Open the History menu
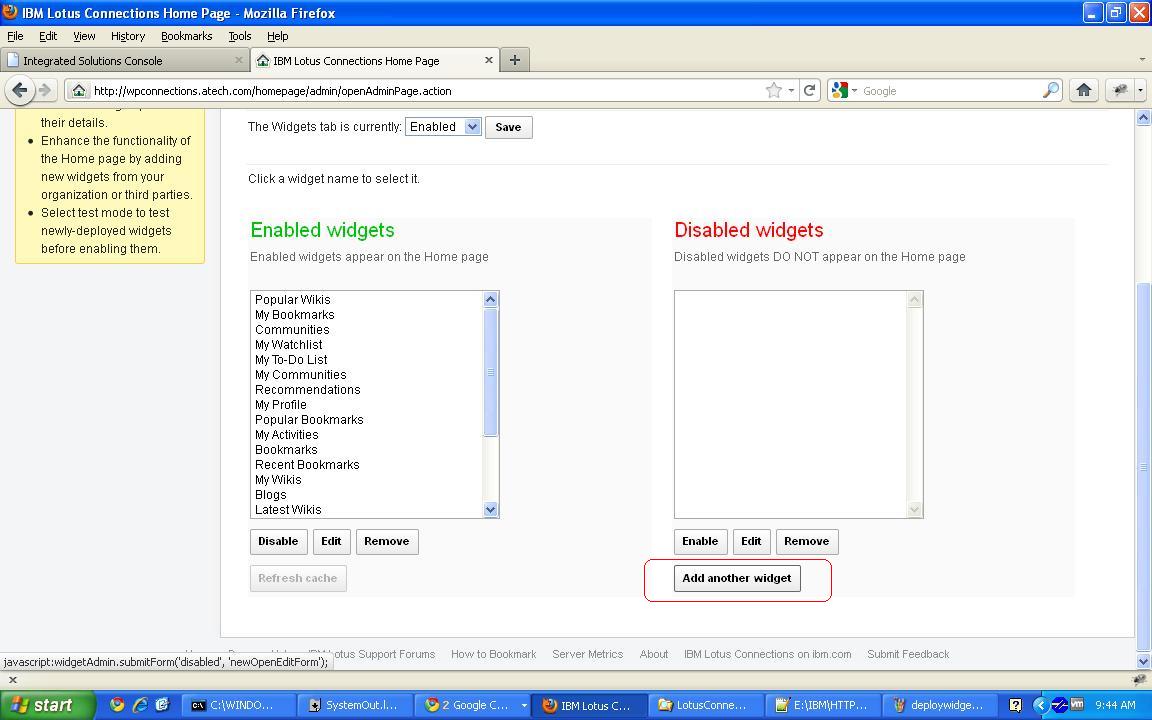This screenshot has width=1152, height=720. tap(128, 36)
